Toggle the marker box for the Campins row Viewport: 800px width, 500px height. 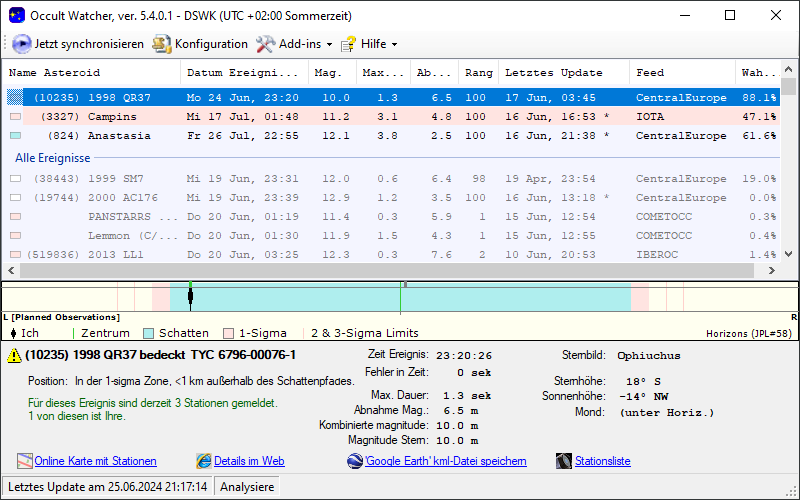tap(15, 117)
